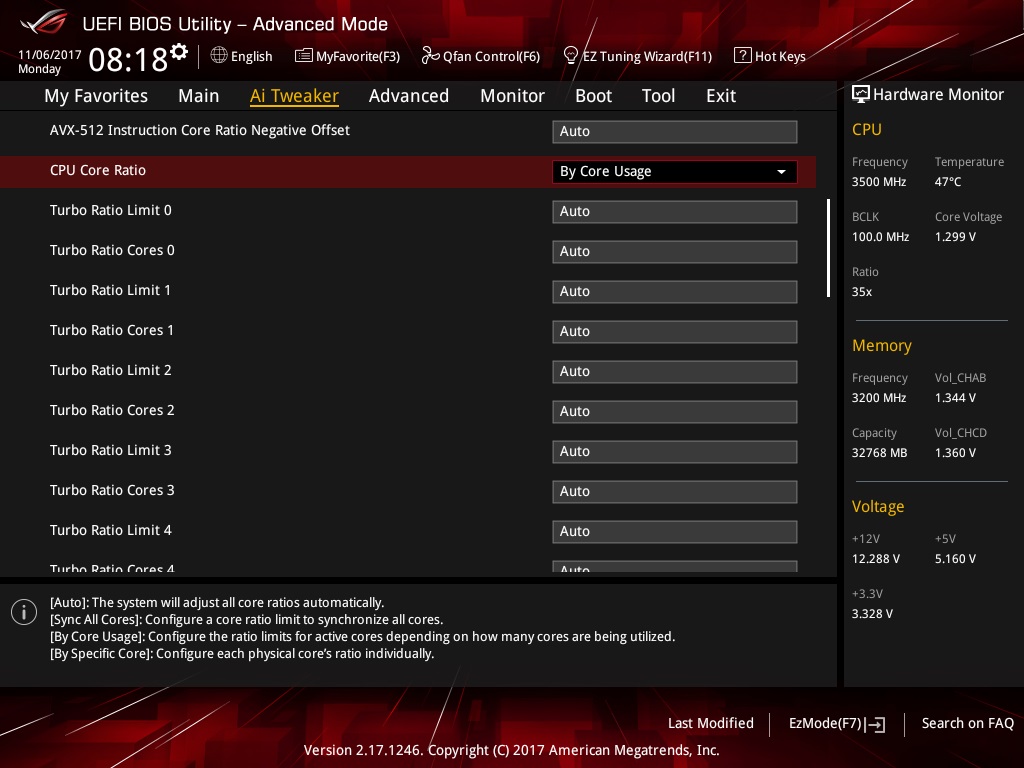This screenshot has width=1024, height=768.
Task: Switch to the Boot tab
Action: (593, 96)
